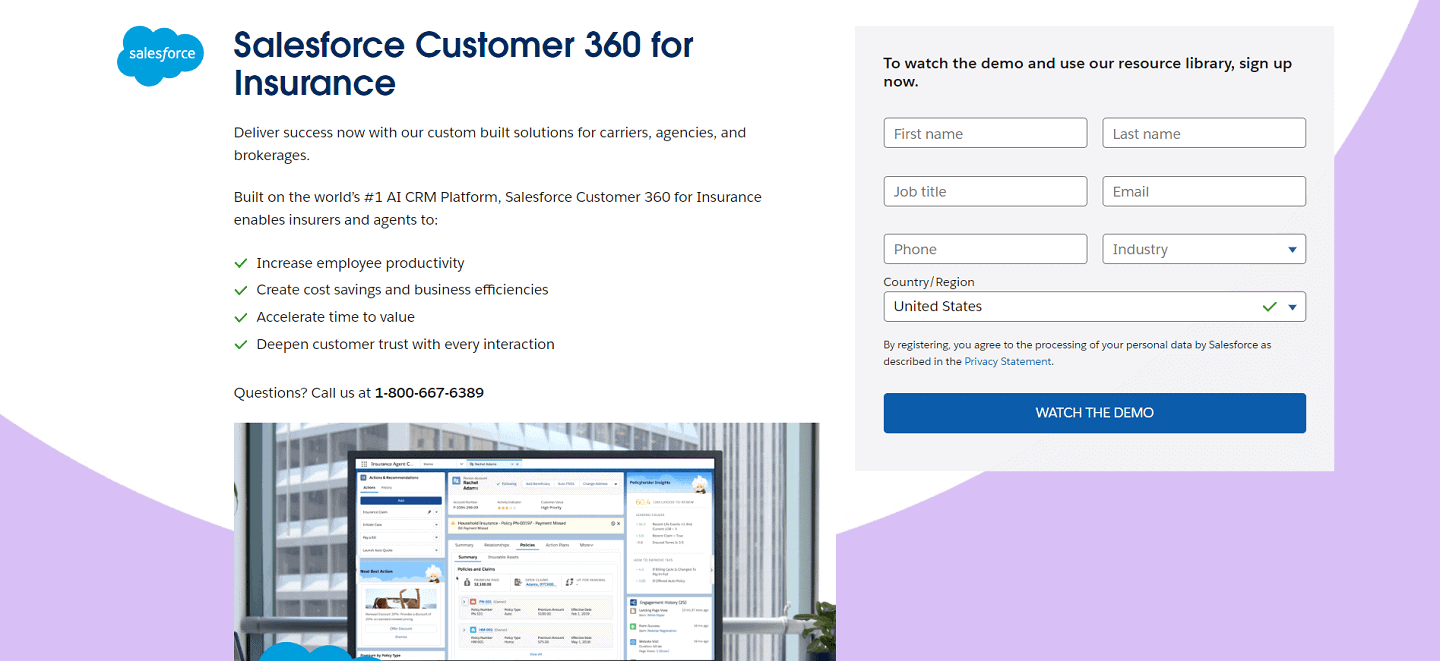Click the Open Claims document icon
Image resolution: width=1440 pixels, height=661 pixels.
518,581
